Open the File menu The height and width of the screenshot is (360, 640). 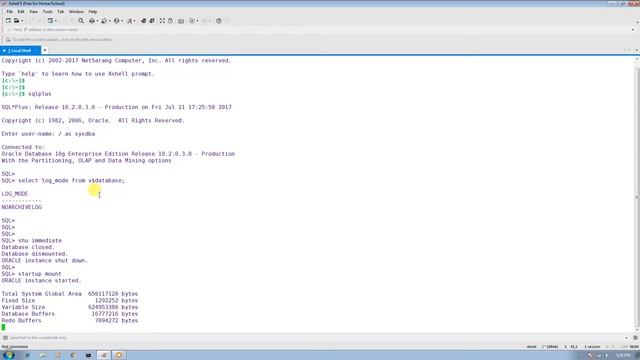9,11
